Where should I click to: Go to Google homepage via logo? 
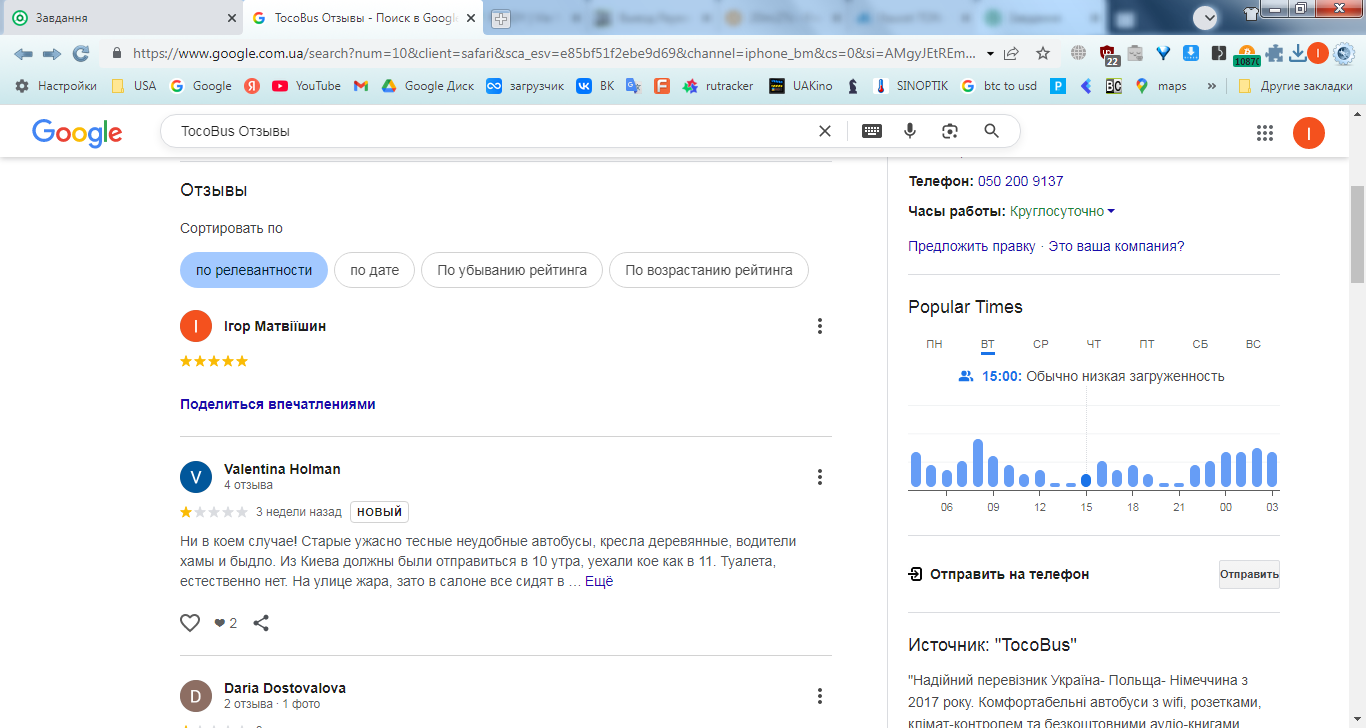77,132
